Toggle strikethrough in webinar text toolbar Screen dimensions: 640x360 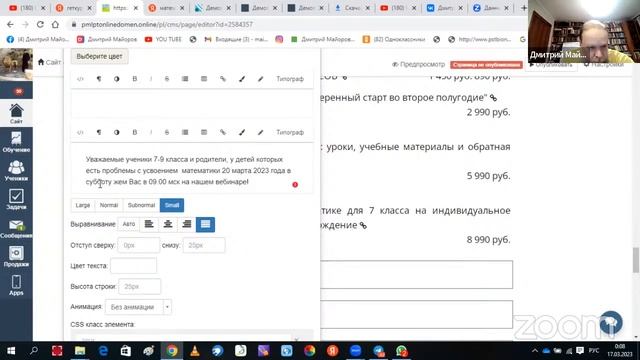click(167, 132)
